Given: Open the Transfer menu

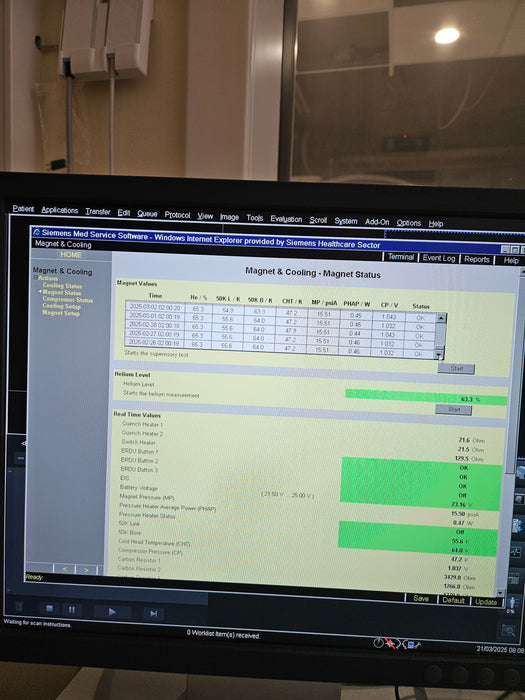Looking at the screenshot, I should (98, 212).
